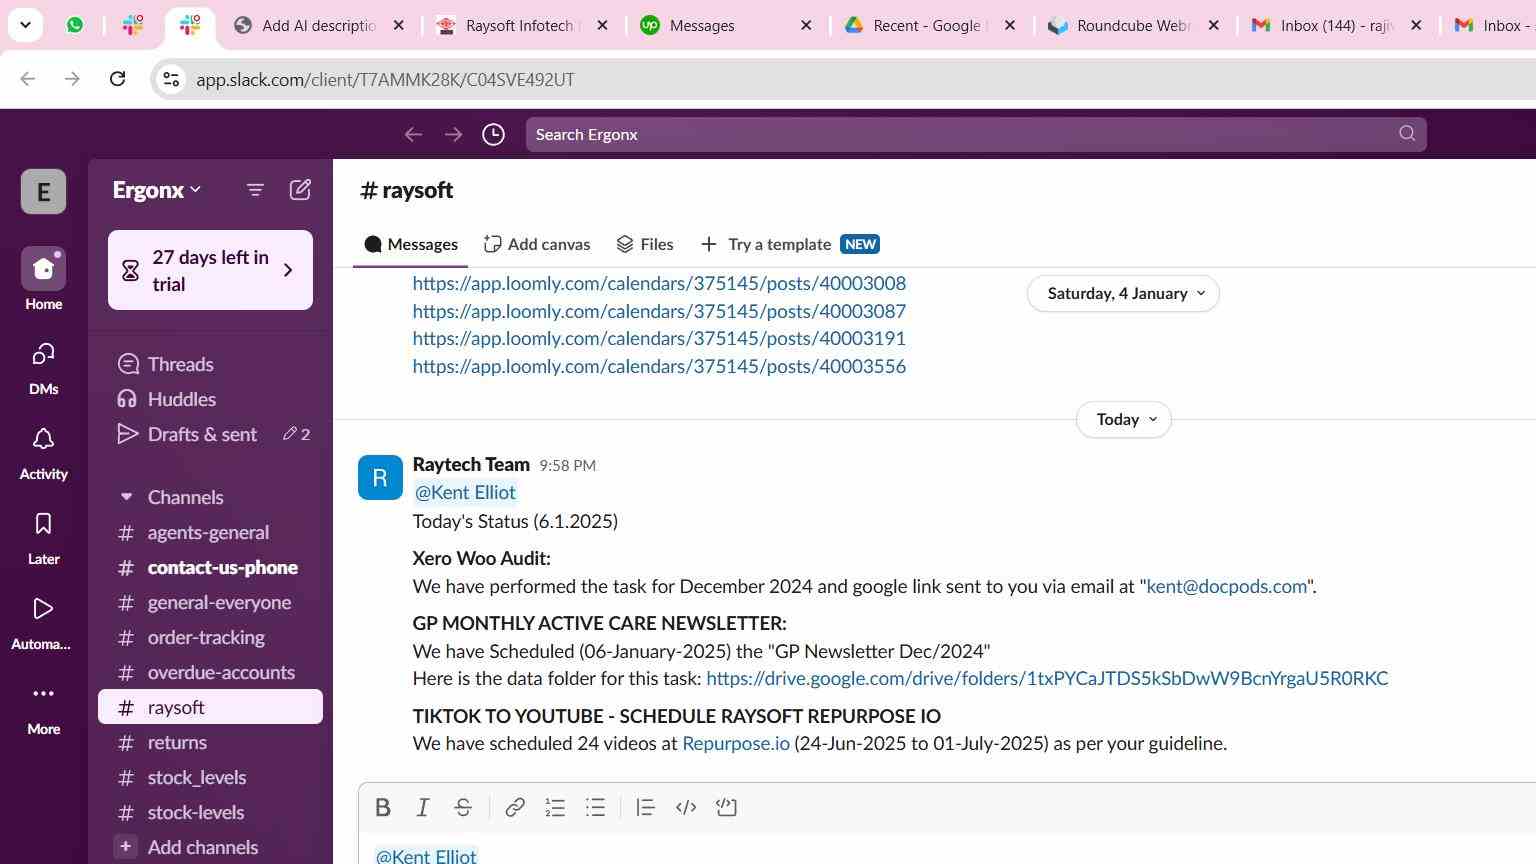
Task: Open the Today date jump dropdown
Action: pyautogui.click(x=1124, y=420)
